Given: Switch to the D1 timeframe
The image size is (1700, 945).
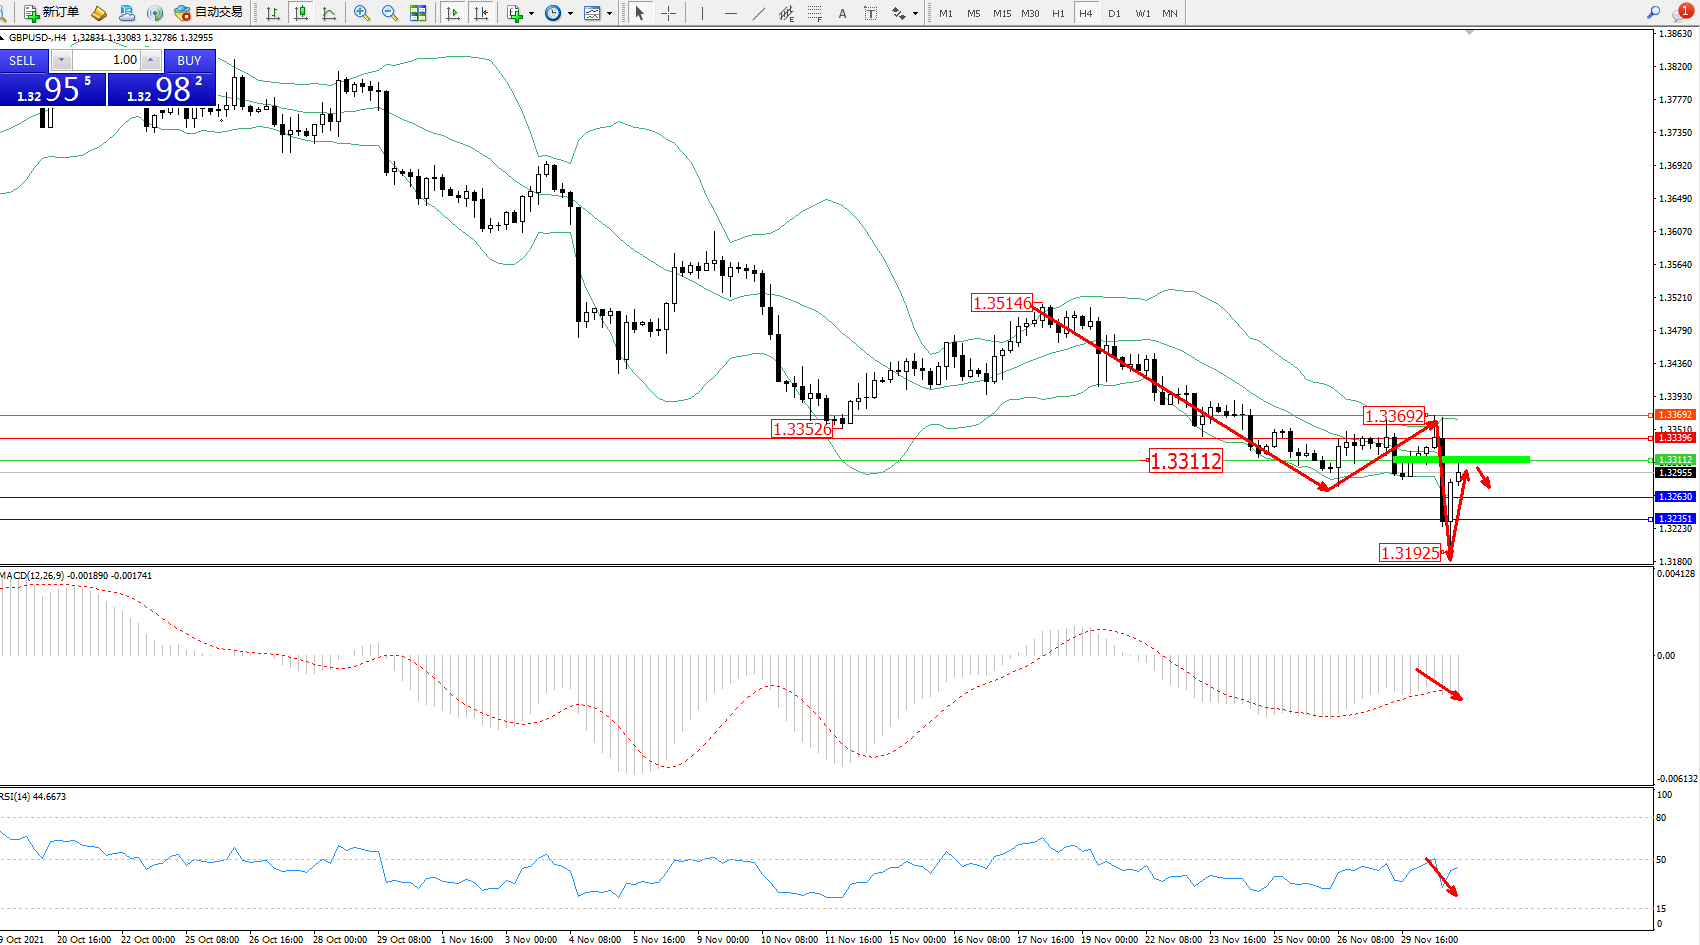Looking at the screenshot, I should (x=1114, y=13).
